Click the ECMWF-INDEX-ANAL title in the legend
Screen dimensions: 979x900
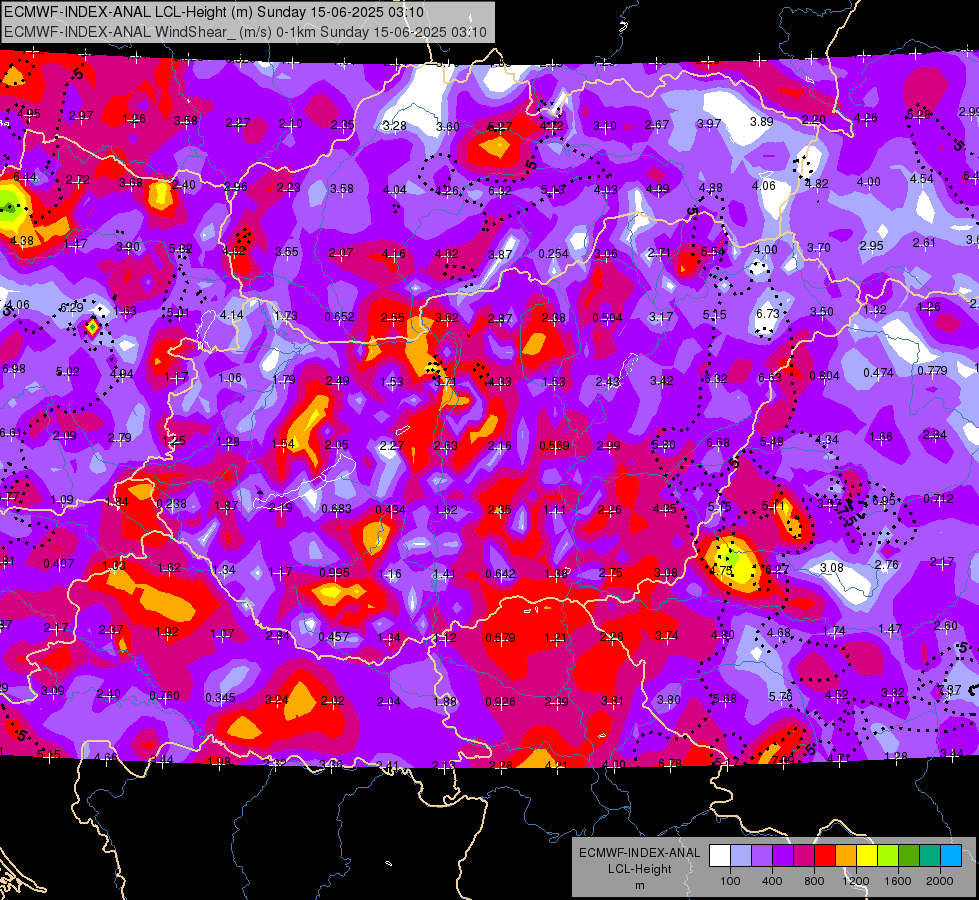[639, 853]
